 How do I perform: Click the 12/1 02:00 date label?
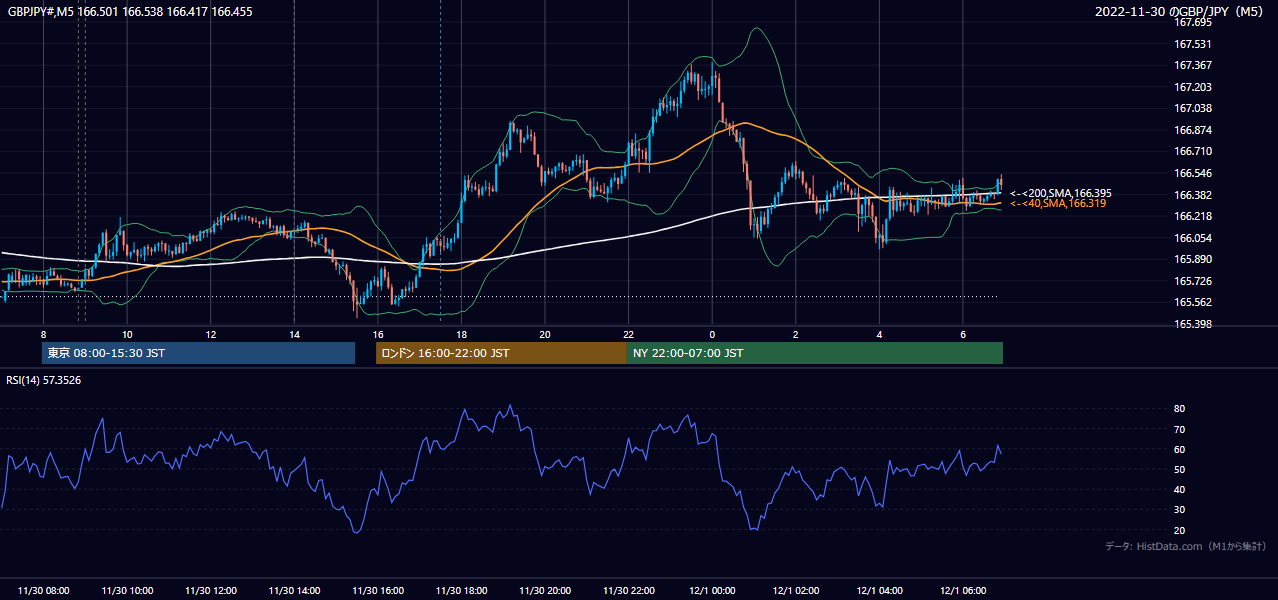796,591
